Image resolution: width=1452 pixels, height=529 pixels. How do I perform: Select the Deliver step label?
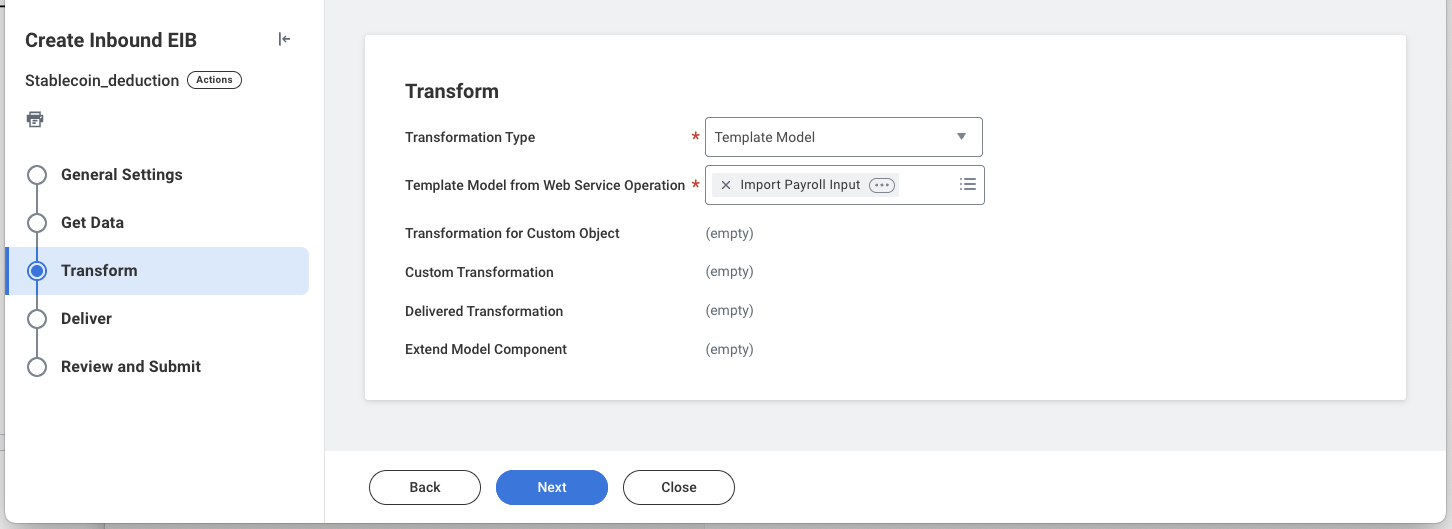coord(86,319)
